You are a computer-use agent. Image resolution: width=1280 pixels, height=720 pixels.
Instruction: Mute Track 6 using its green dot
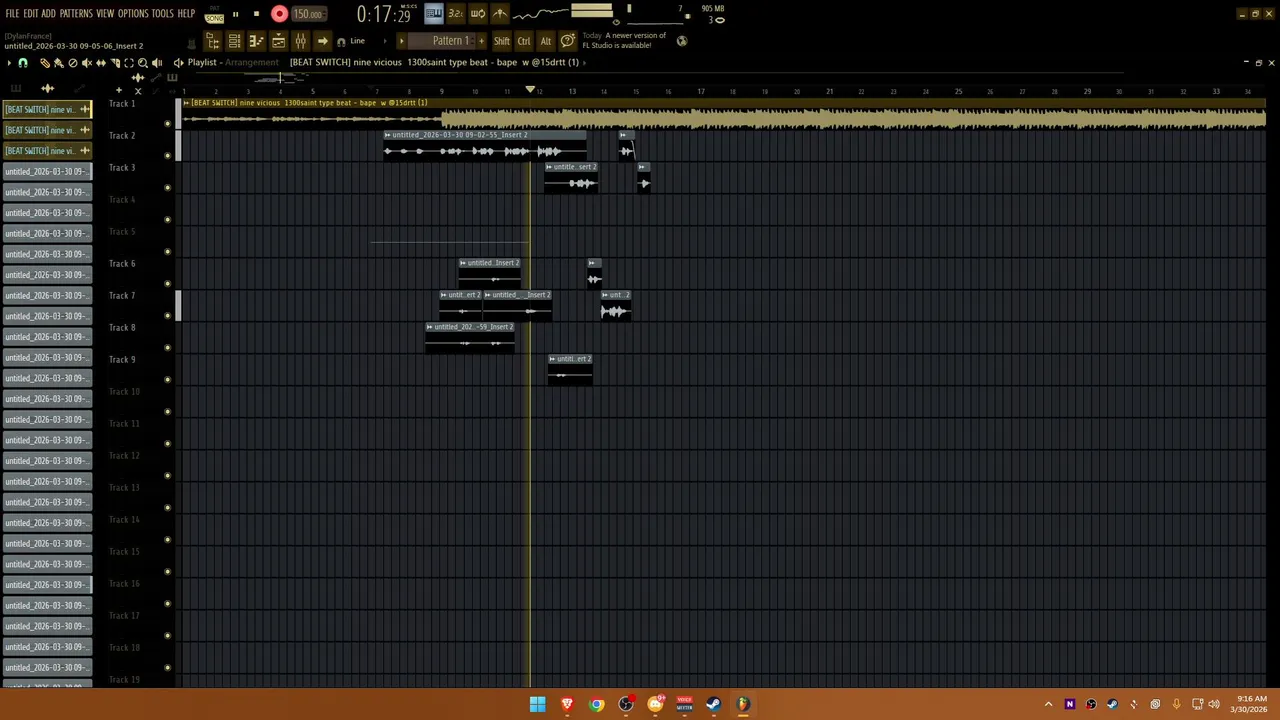click(167, 284)
